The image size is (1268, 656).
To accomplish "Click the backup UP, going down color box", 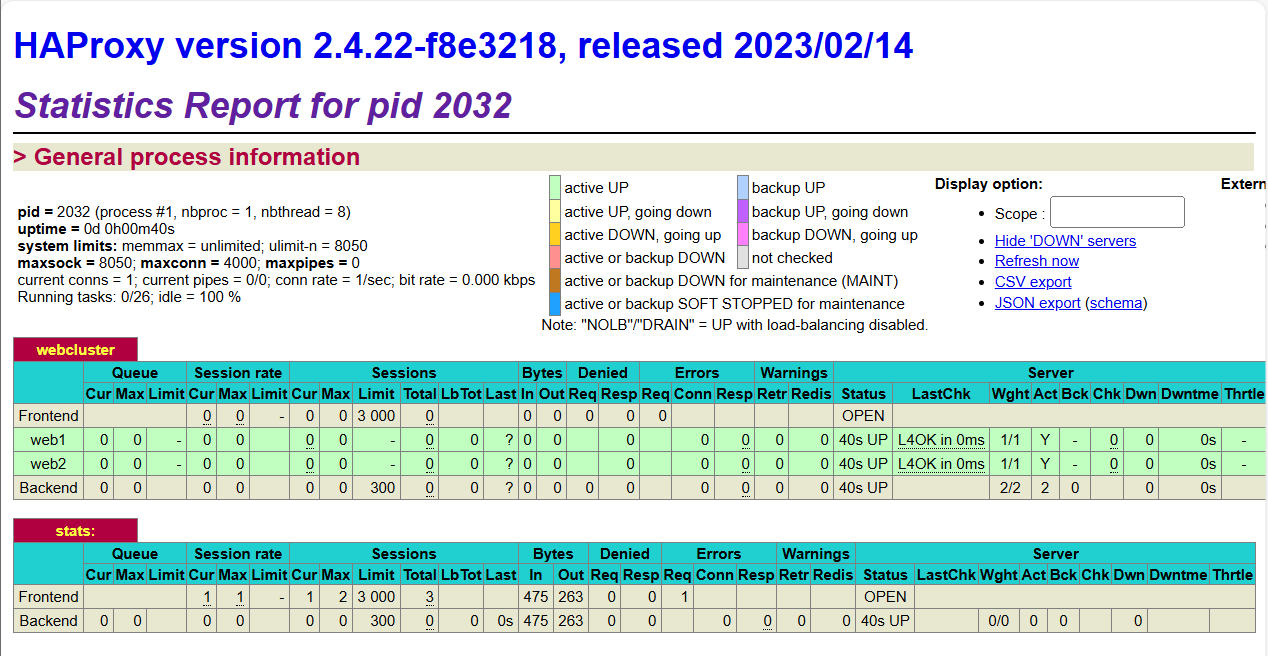I will pos(743,211).
